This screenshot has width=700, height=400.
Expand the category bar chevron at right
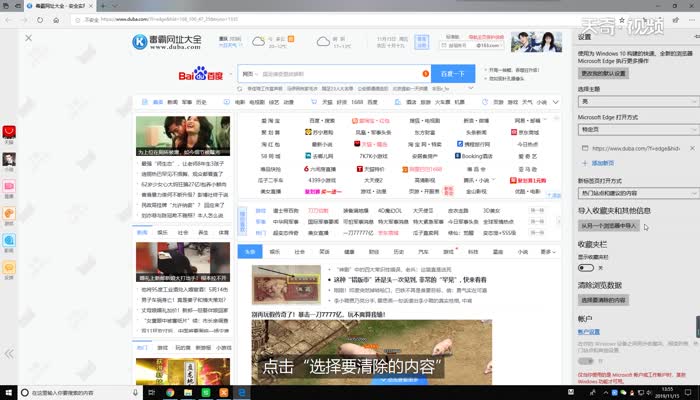[555, 102]
